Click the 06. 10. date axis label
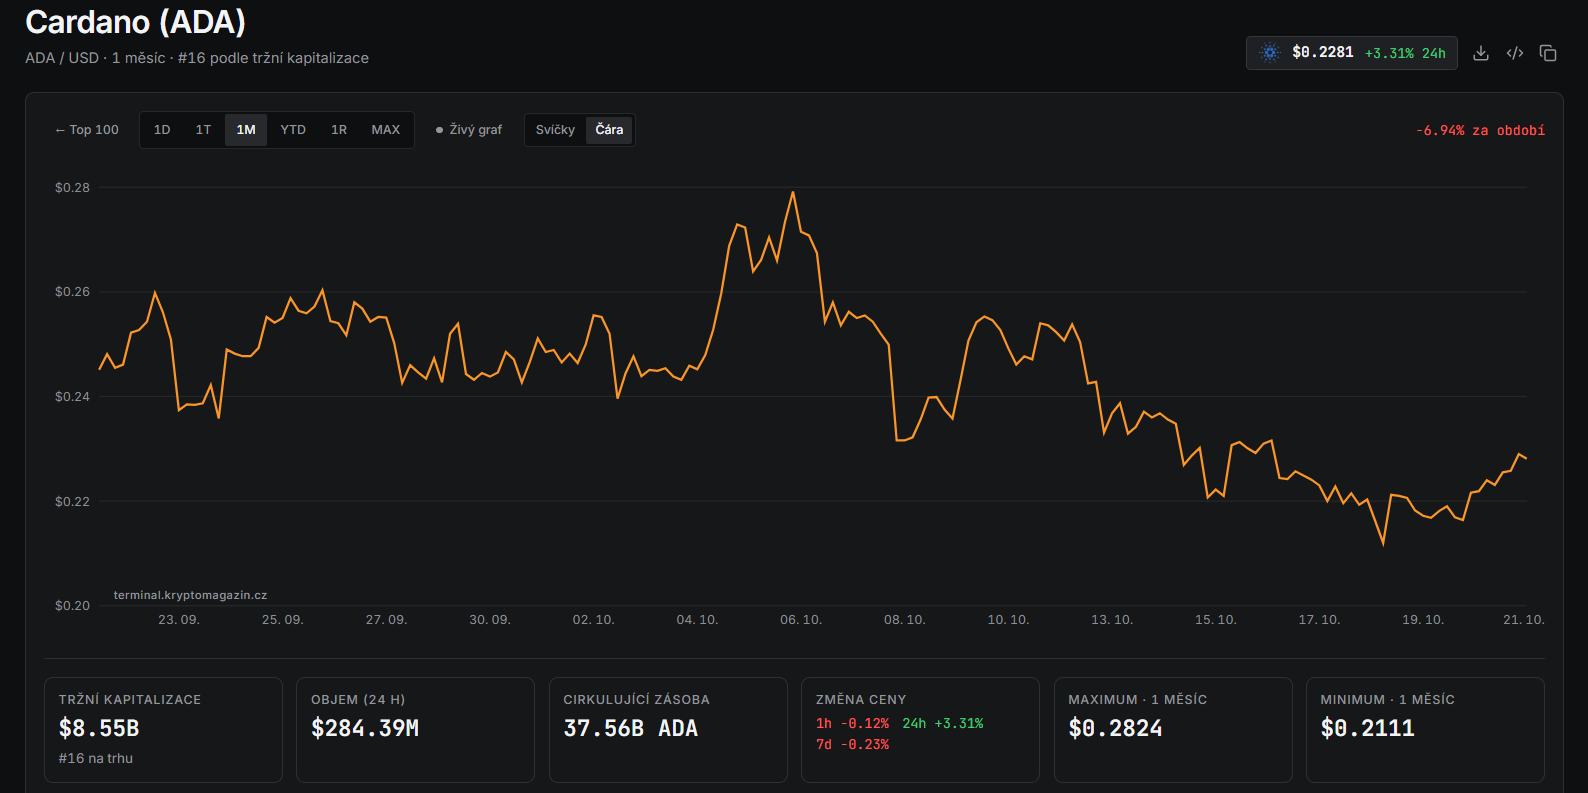 (801, 620)
